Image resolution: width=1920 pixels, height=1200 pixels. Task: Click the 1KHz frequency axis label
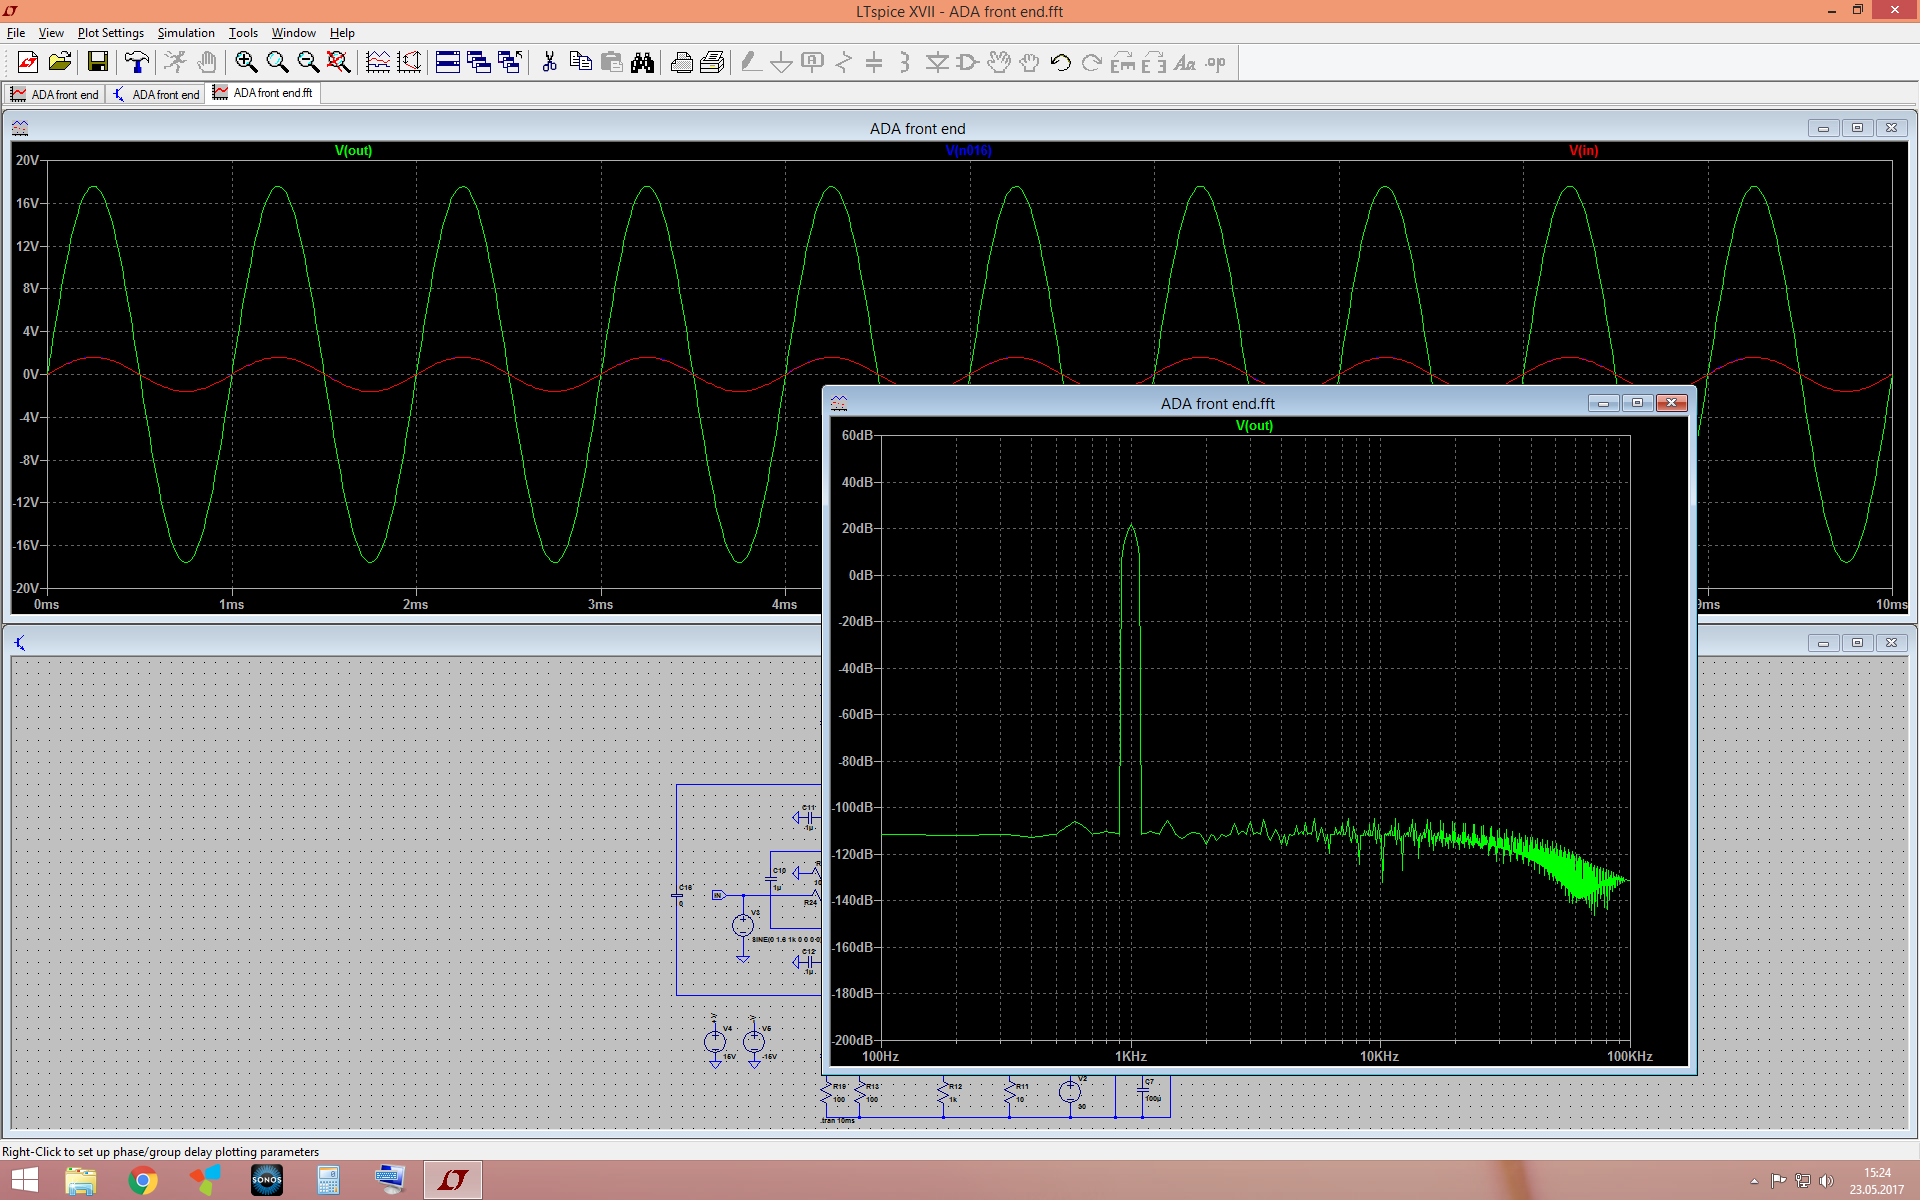(1131, 1057)
